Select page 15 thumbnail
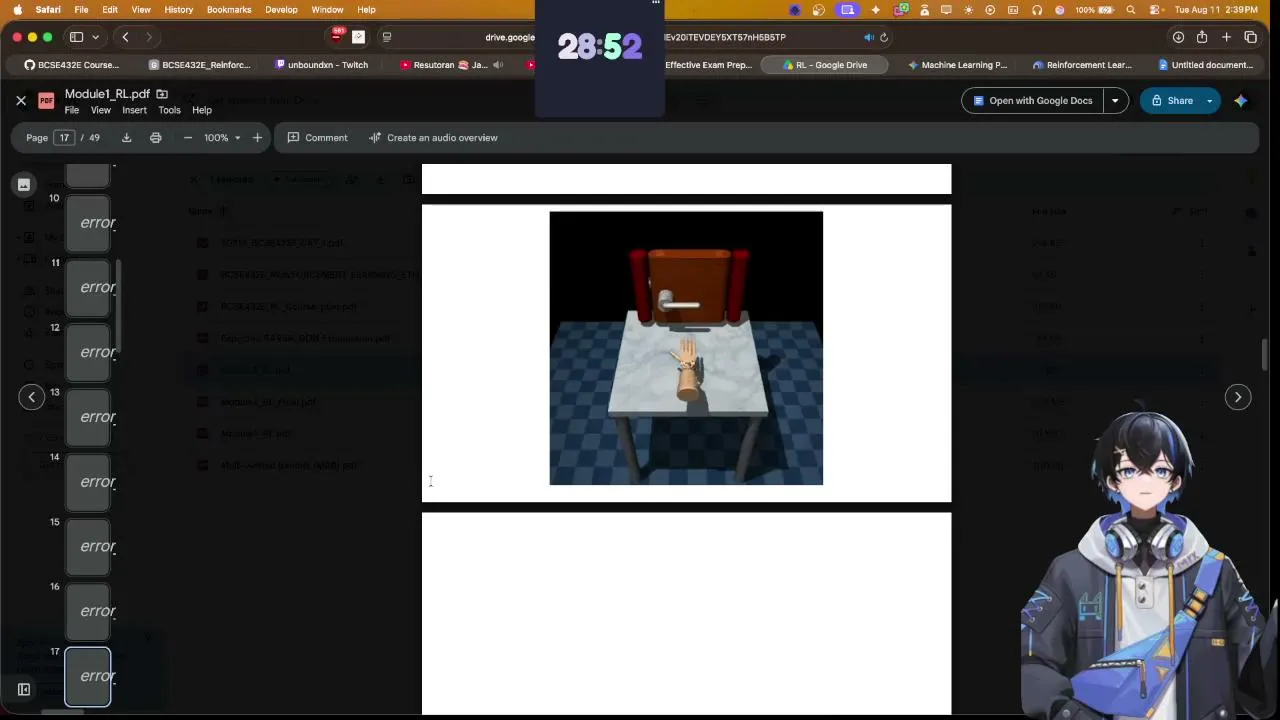1280x720 pixels. [x=88, y=547]
